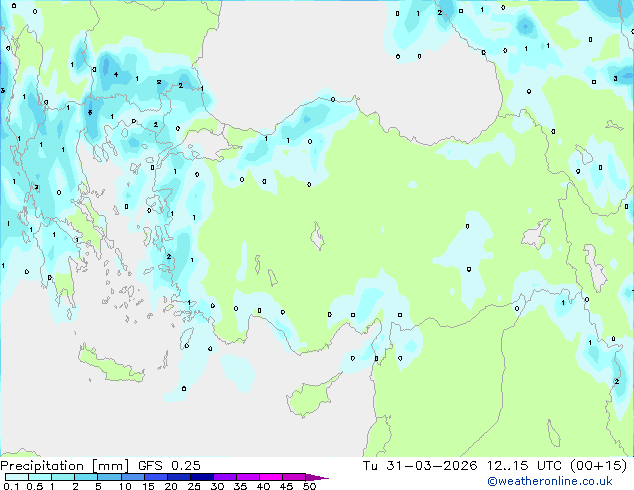634x490 pixels.
Task: Click the 30–35 mm purple legend swatch
Action: pos(224,477)
